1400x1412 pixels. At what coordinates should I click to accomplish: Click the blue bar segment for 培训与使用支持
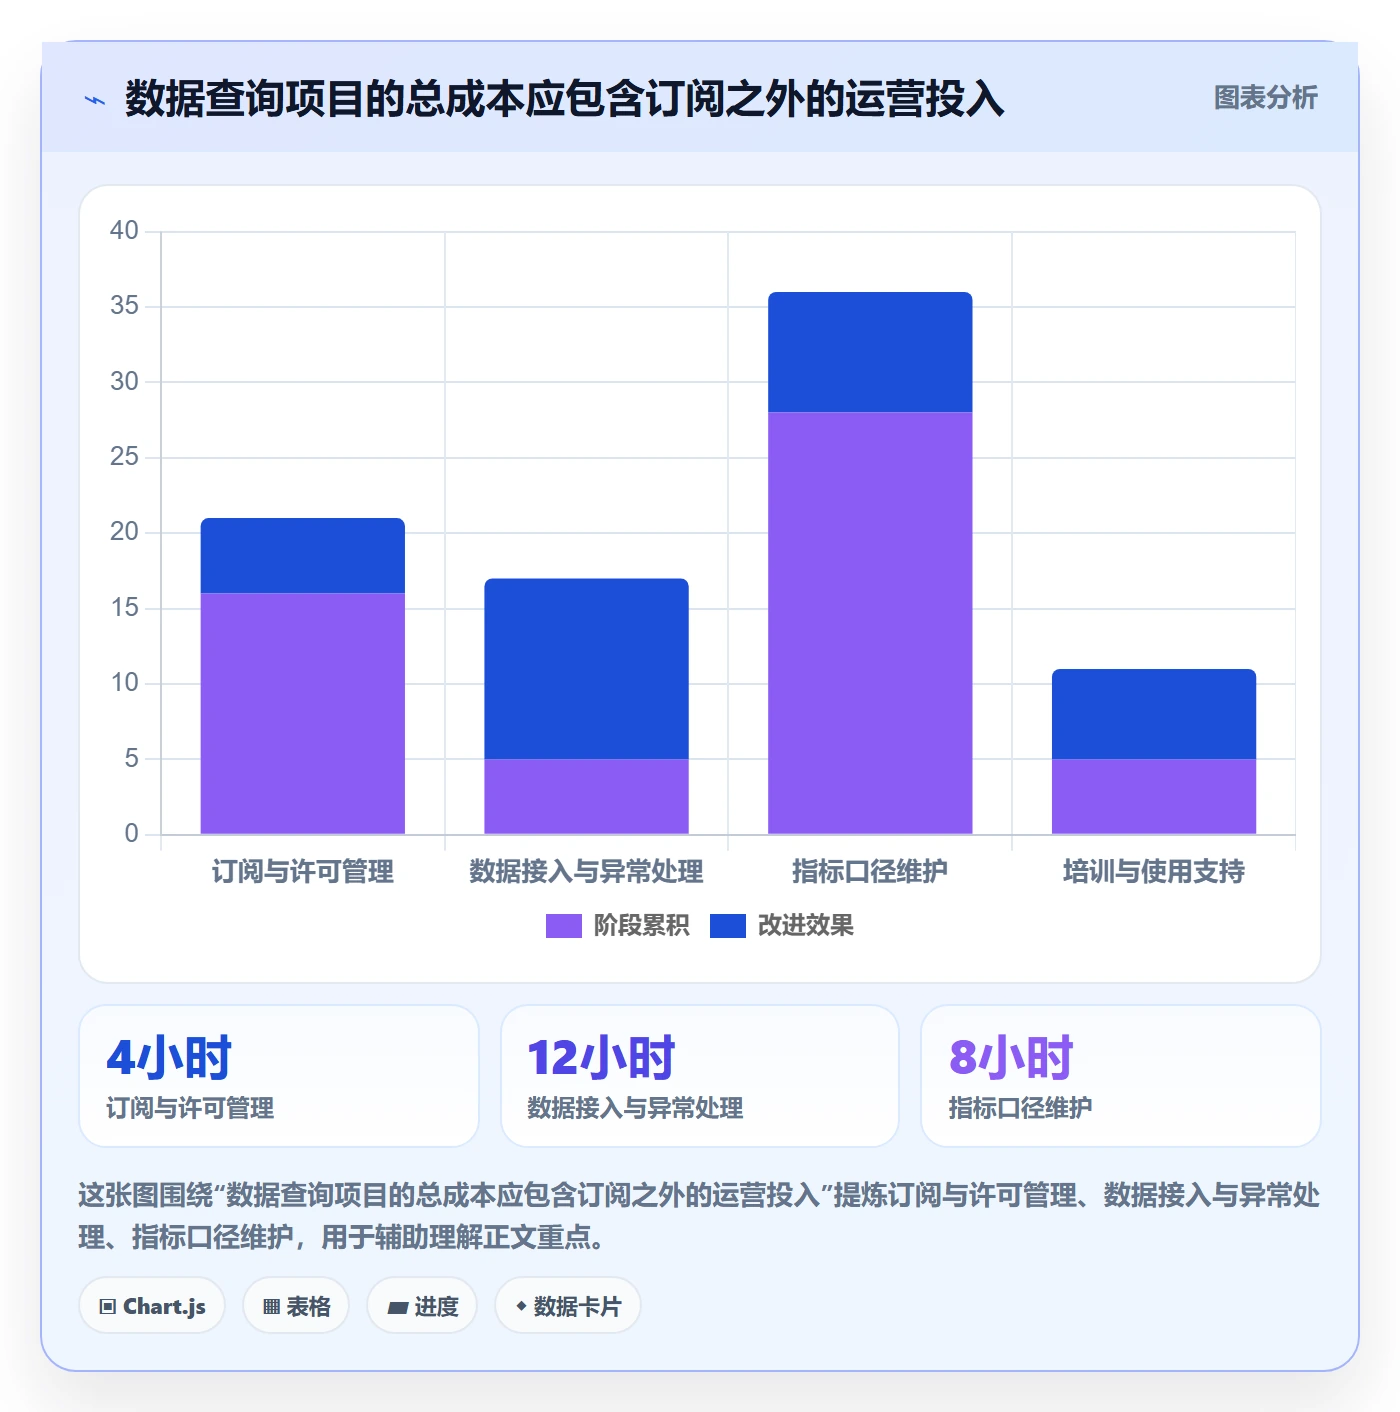[x=1154, y=714]
